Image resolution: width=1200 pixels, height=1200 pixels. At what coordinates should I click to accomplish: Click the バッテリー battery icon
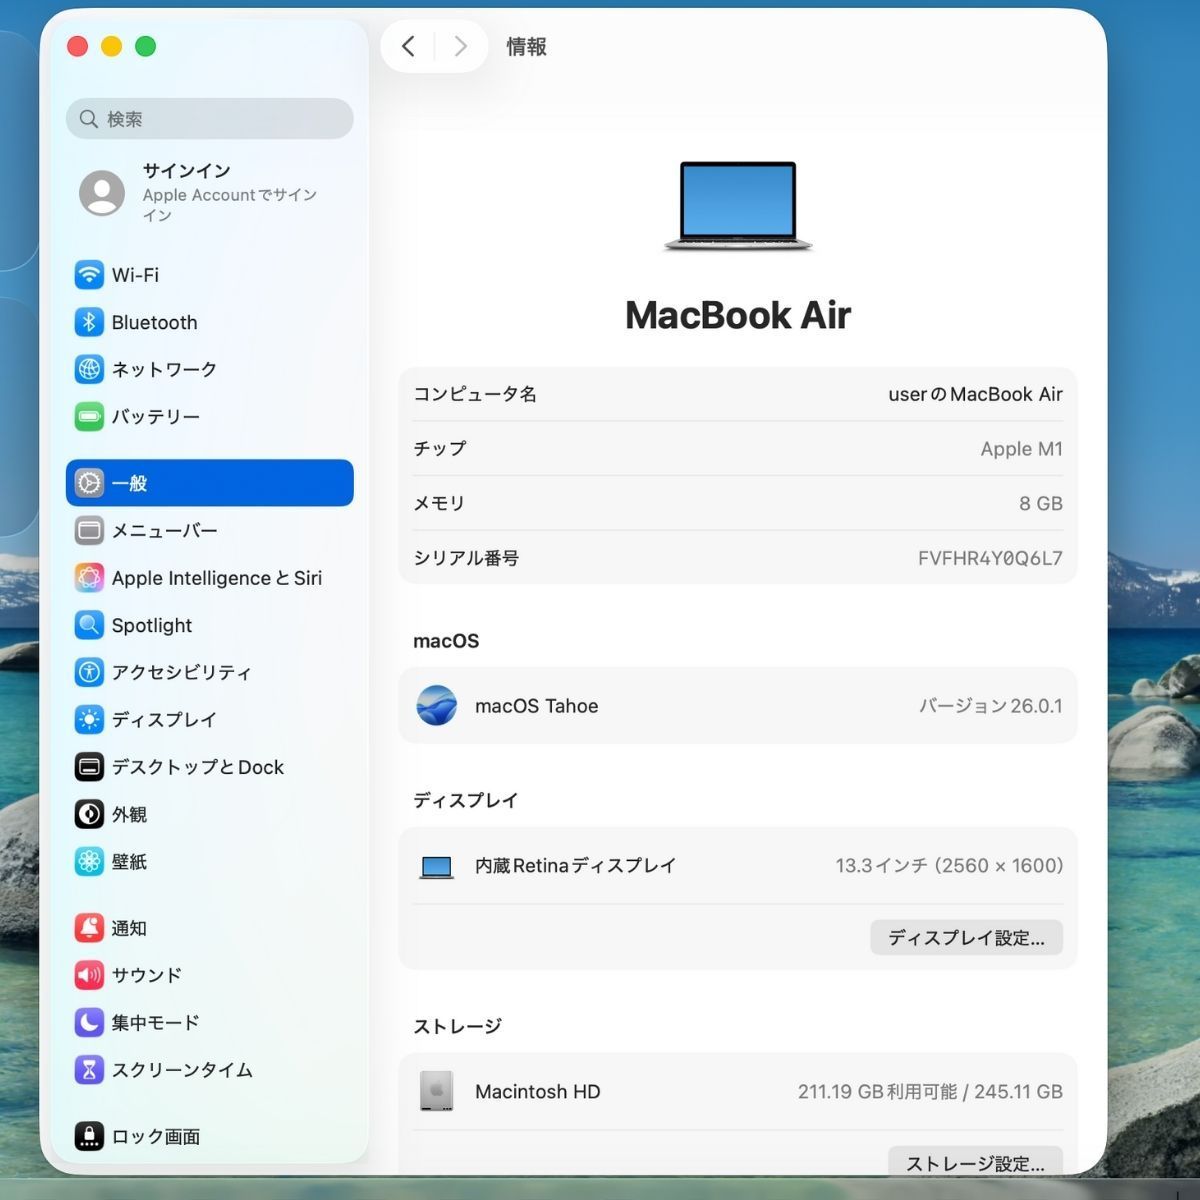pos(89,416)
